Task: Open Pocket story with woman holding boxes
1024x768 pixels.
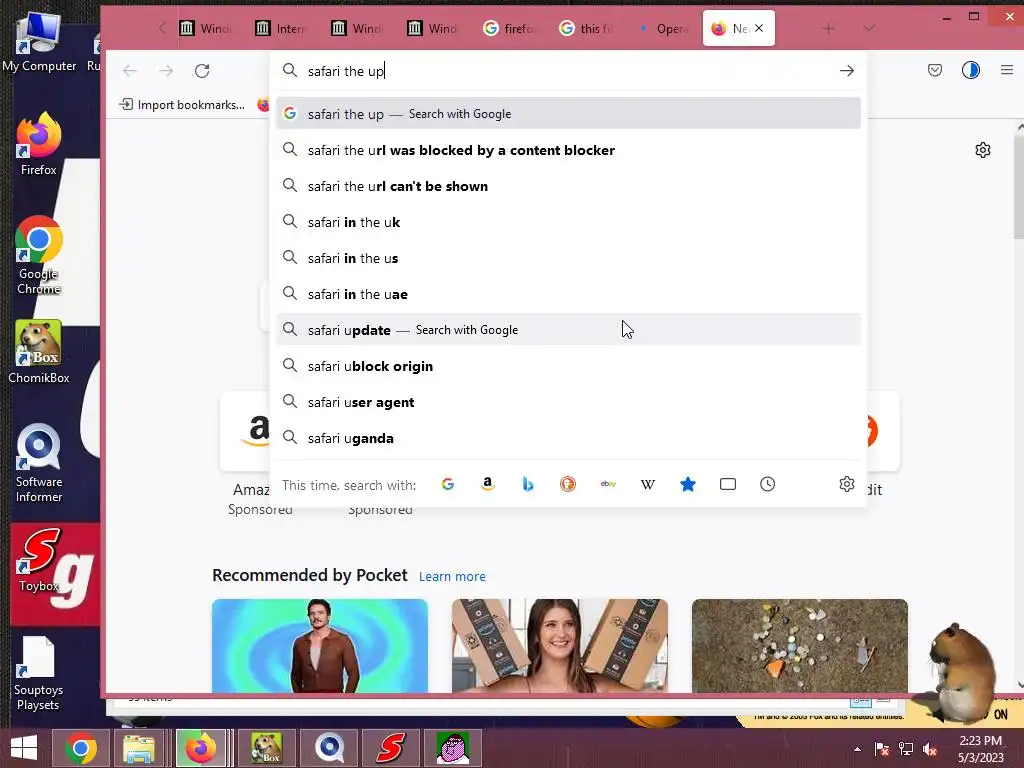Action: coord(560,645)
